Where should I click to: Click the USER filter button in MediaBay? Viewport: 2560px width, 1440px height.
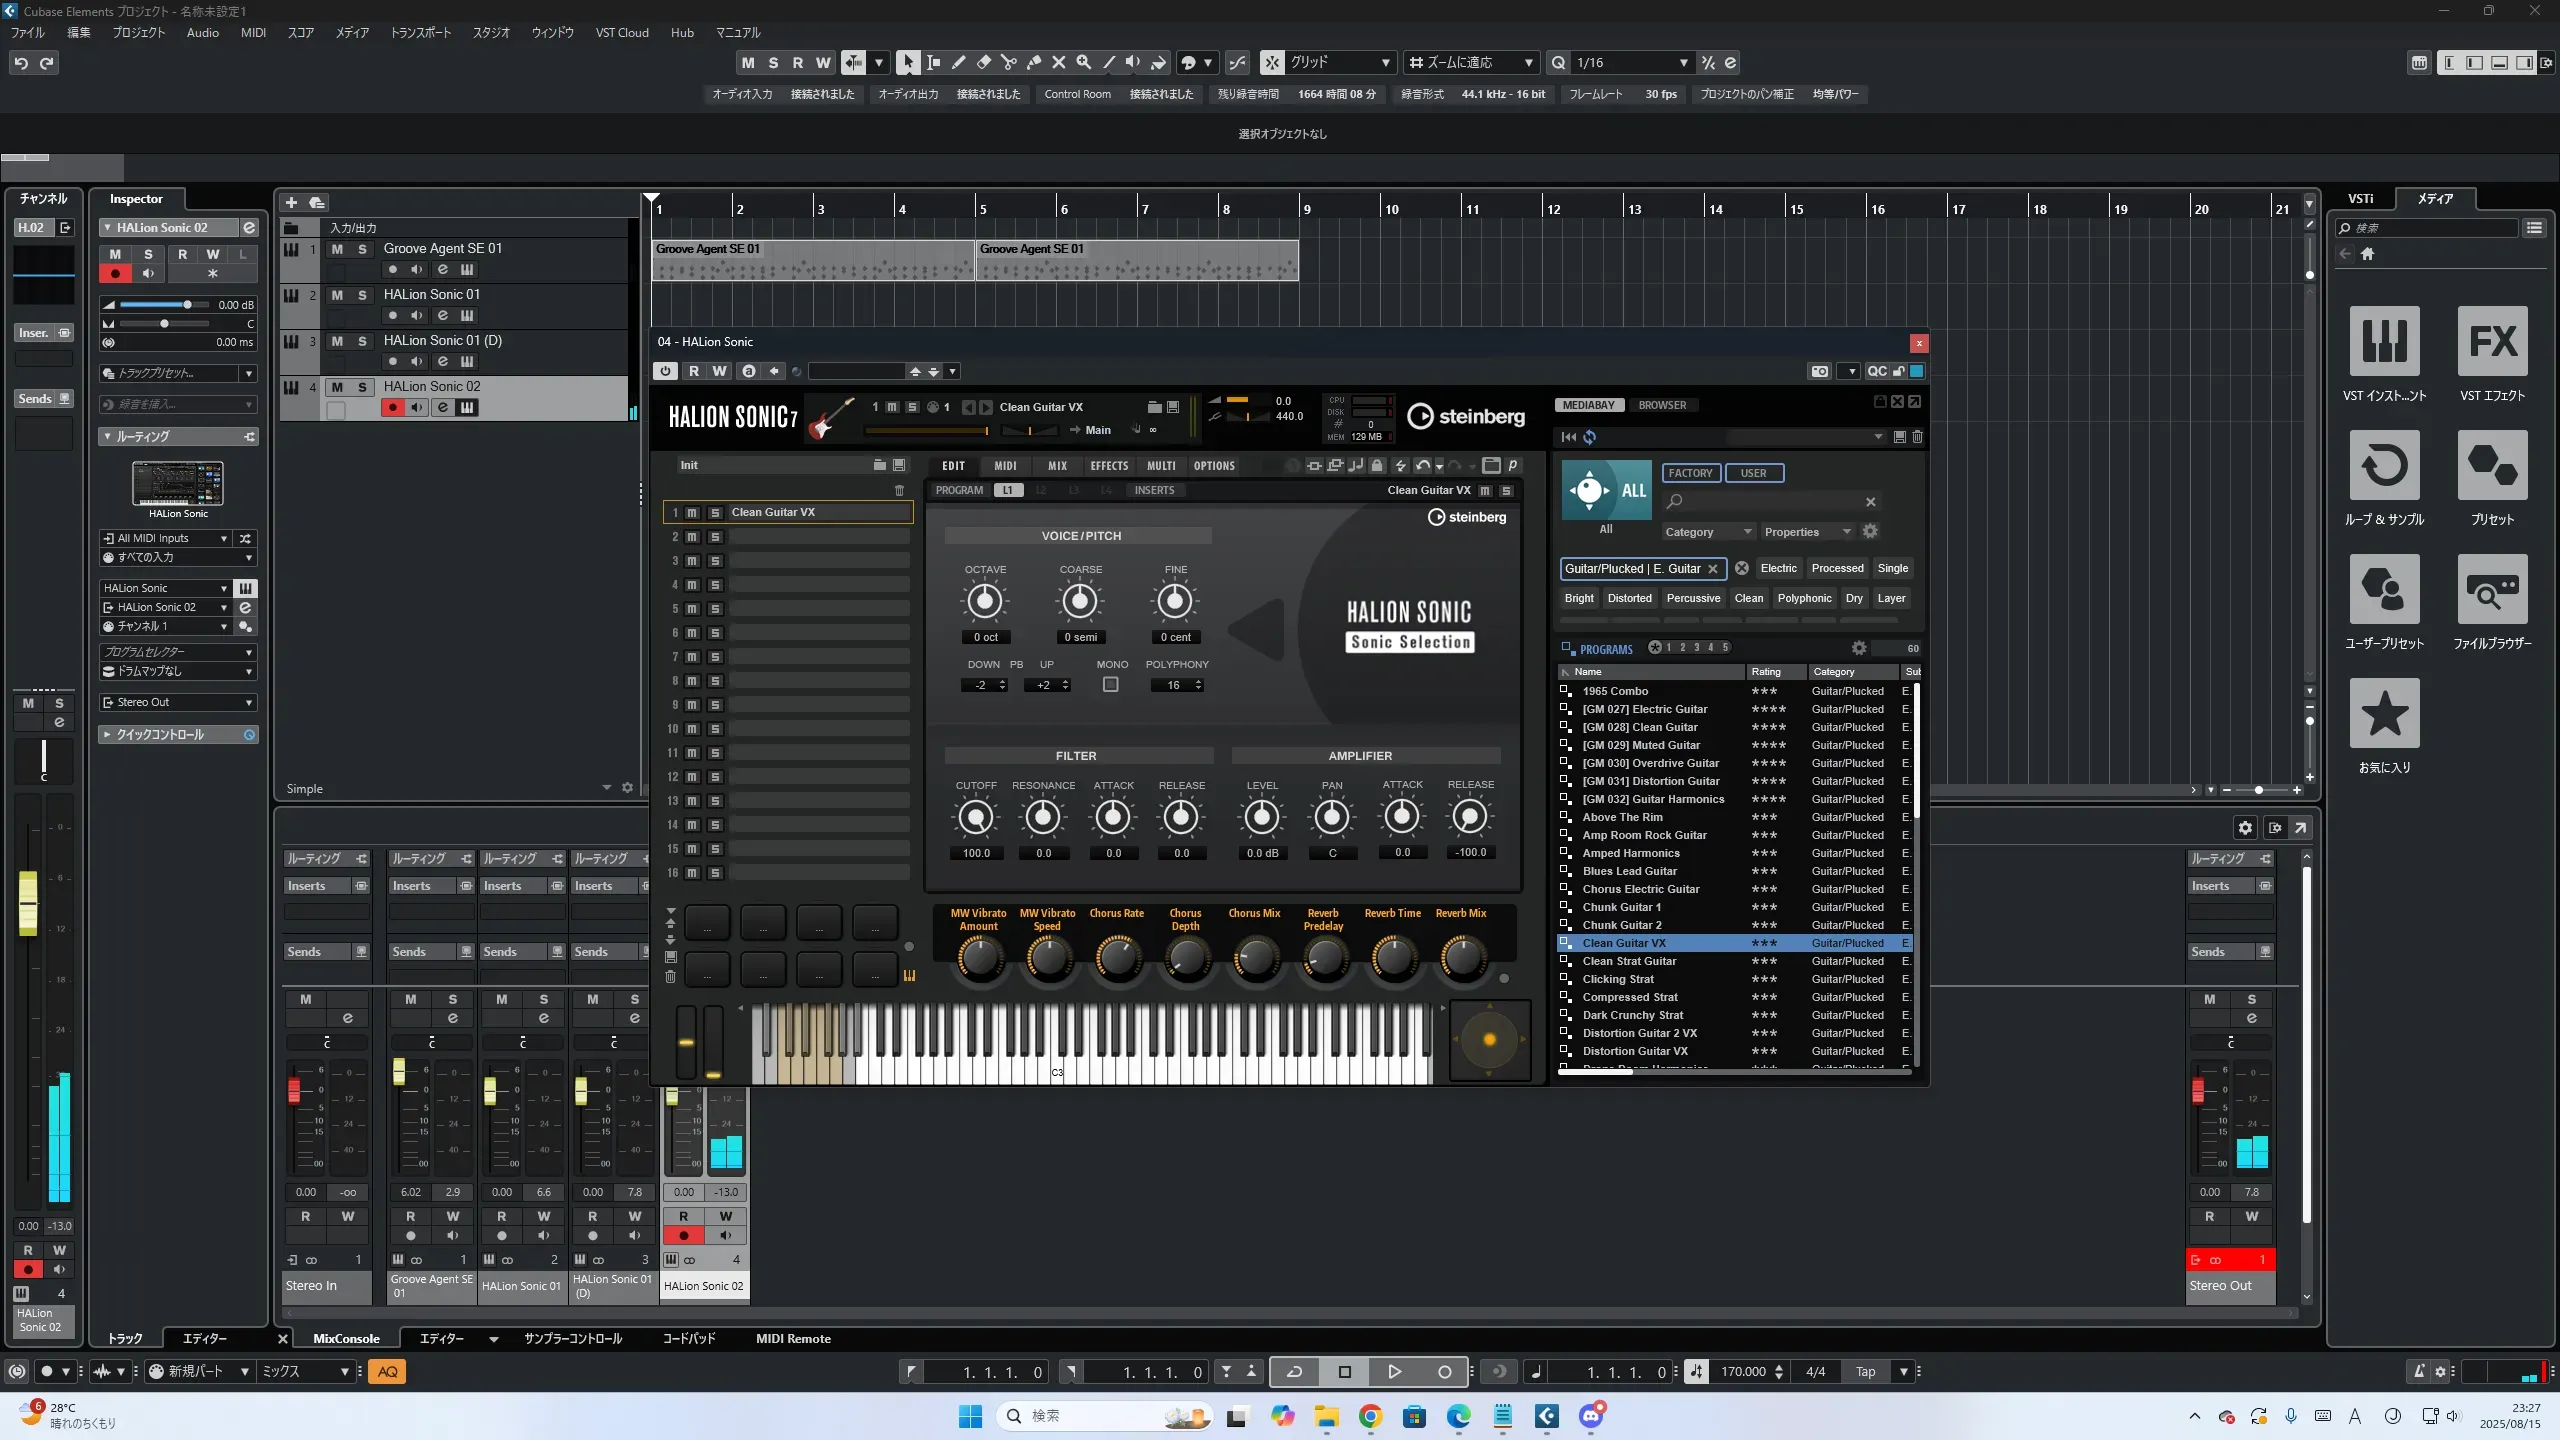coord(1753,473)
